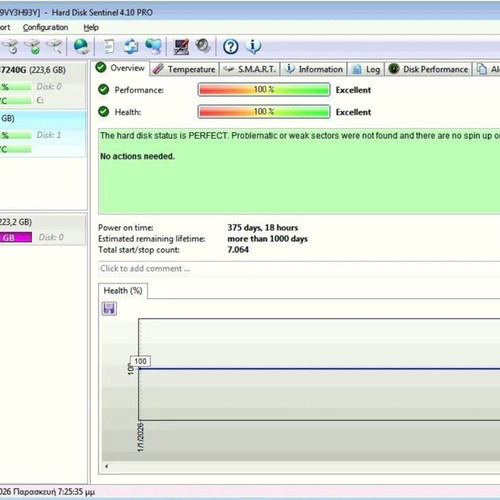This screenshot has width=500, height=500.
Task: Click the speaker sound toolbar icon
Action: click(203, 46)
